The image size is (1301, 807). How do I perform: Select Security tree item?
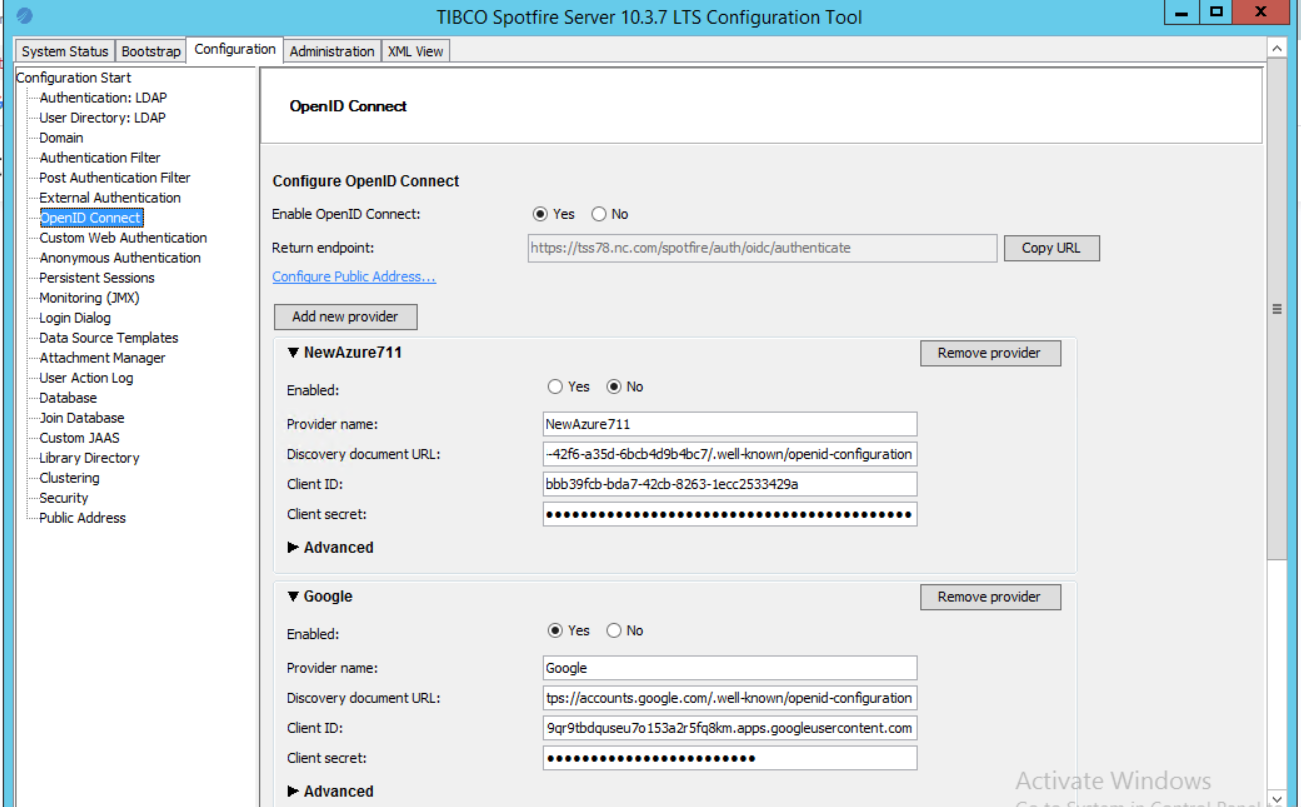[x=63, y=498]
